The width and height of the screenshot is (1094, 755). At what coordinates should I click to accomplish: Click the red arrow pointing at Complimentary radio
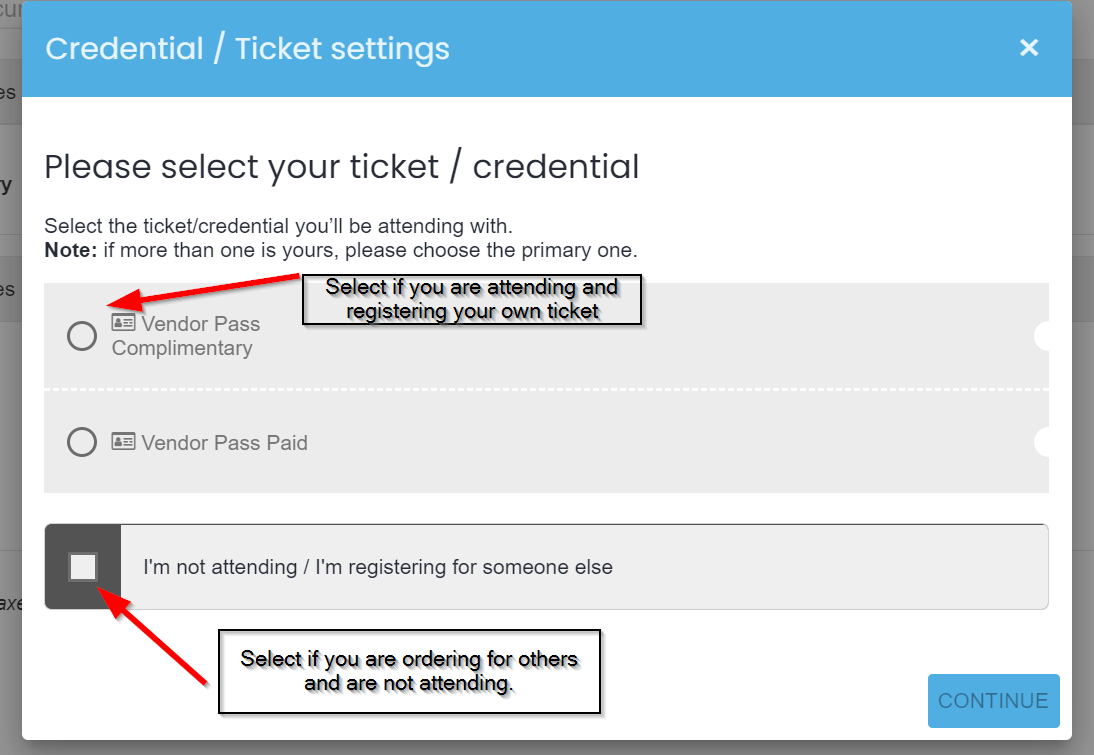(x=203, y=292)
